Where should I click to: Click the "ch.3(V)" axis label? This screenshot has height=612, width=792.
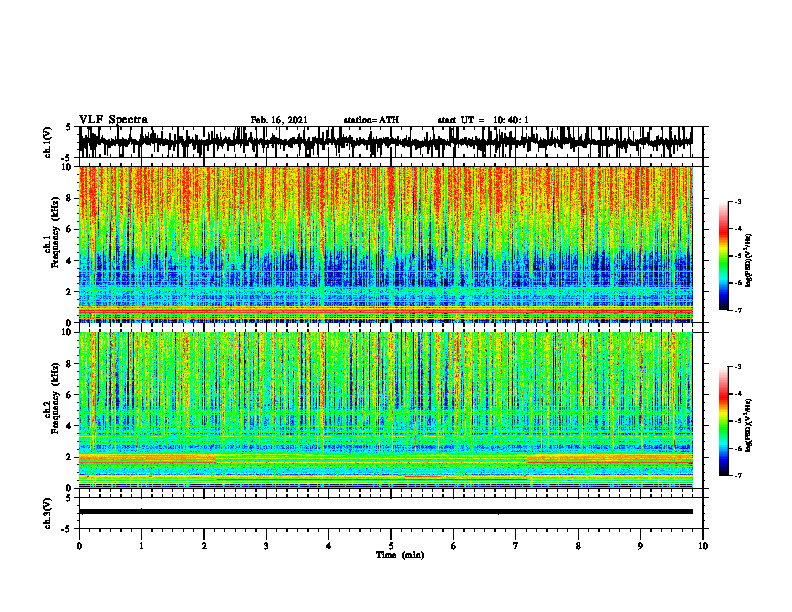click(x=48, y=513)
